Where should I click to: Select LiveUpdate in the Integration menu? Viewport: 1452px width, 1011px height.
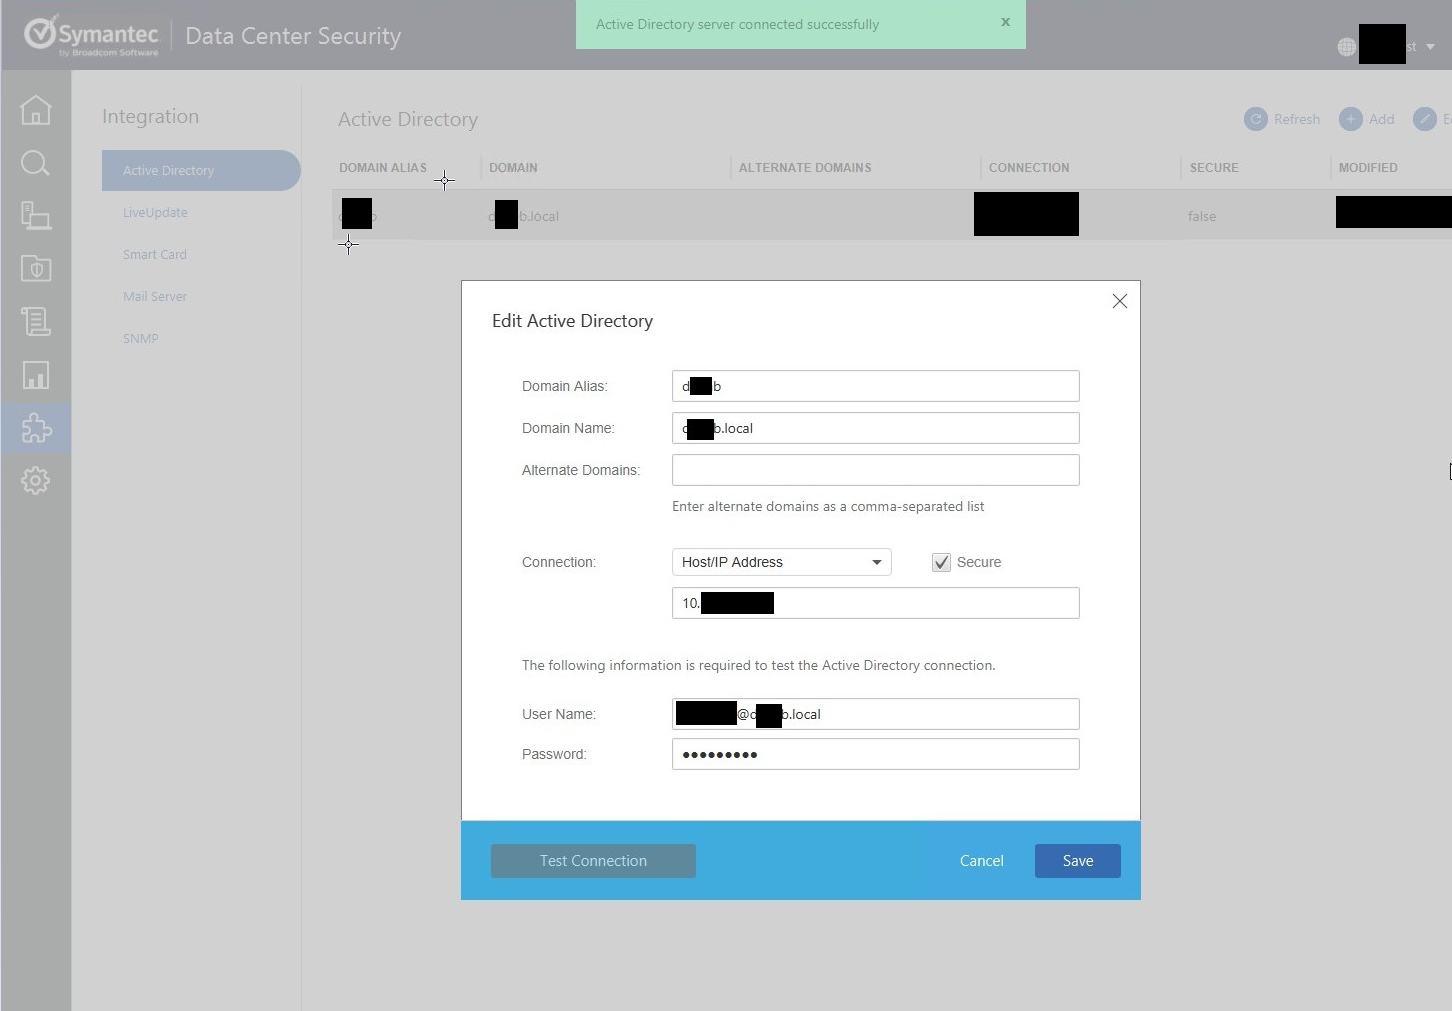point(155,213)
